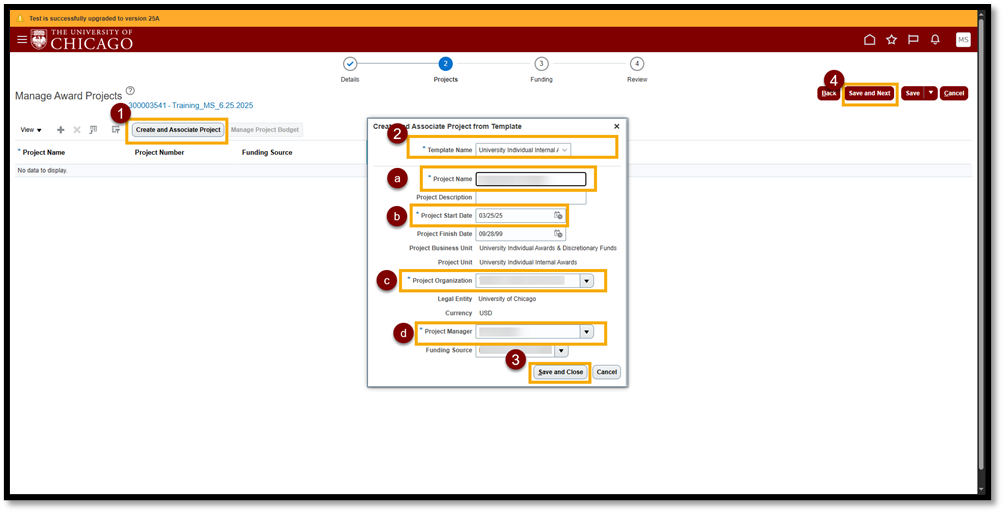Click Save and Close in dialog

click(x=560, y=372)
